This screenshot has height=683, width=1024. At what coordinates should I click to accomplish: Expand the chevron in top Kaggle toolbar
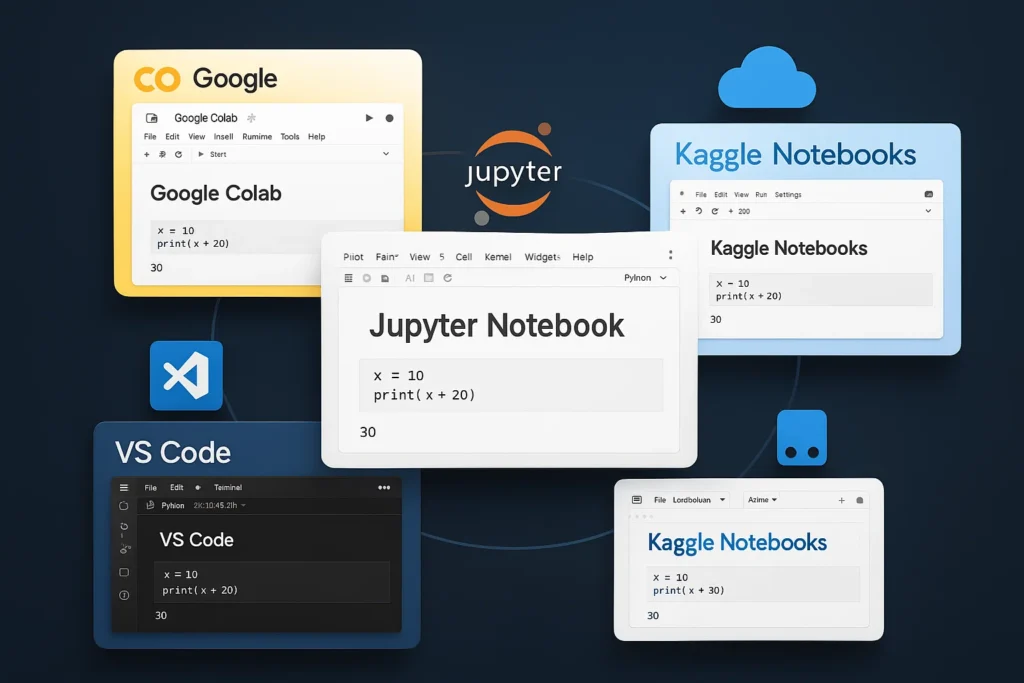pos(928,211)
